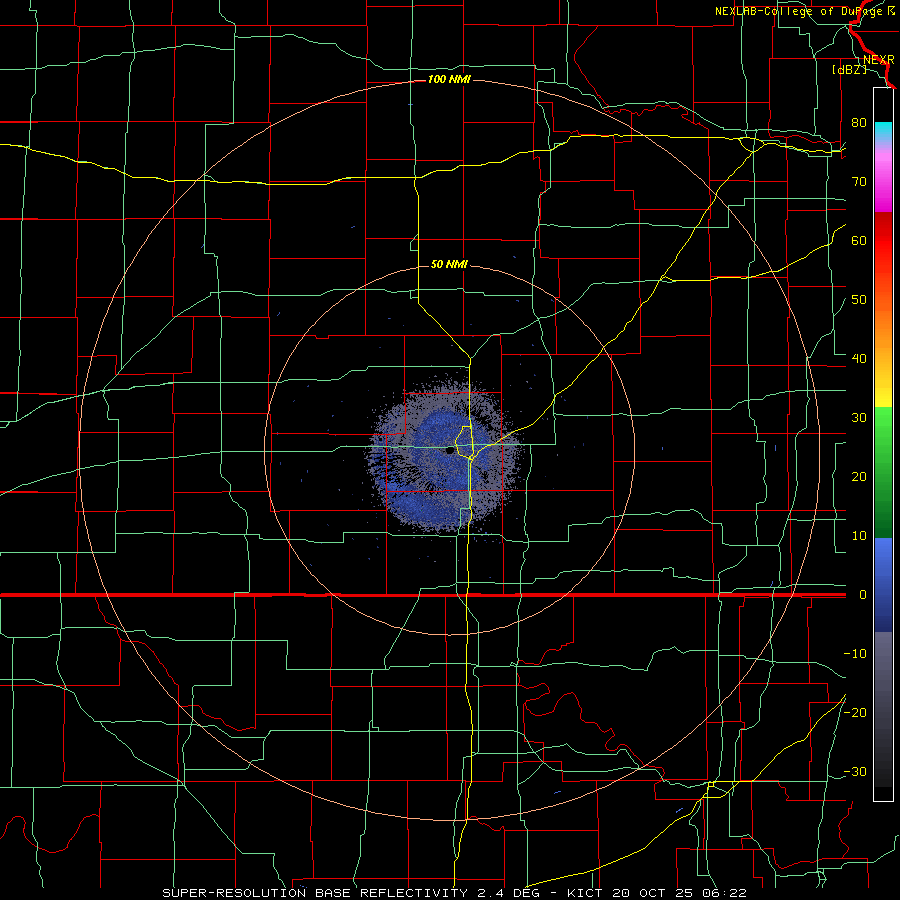Click the 0 value on the dBZ scale

863,595
